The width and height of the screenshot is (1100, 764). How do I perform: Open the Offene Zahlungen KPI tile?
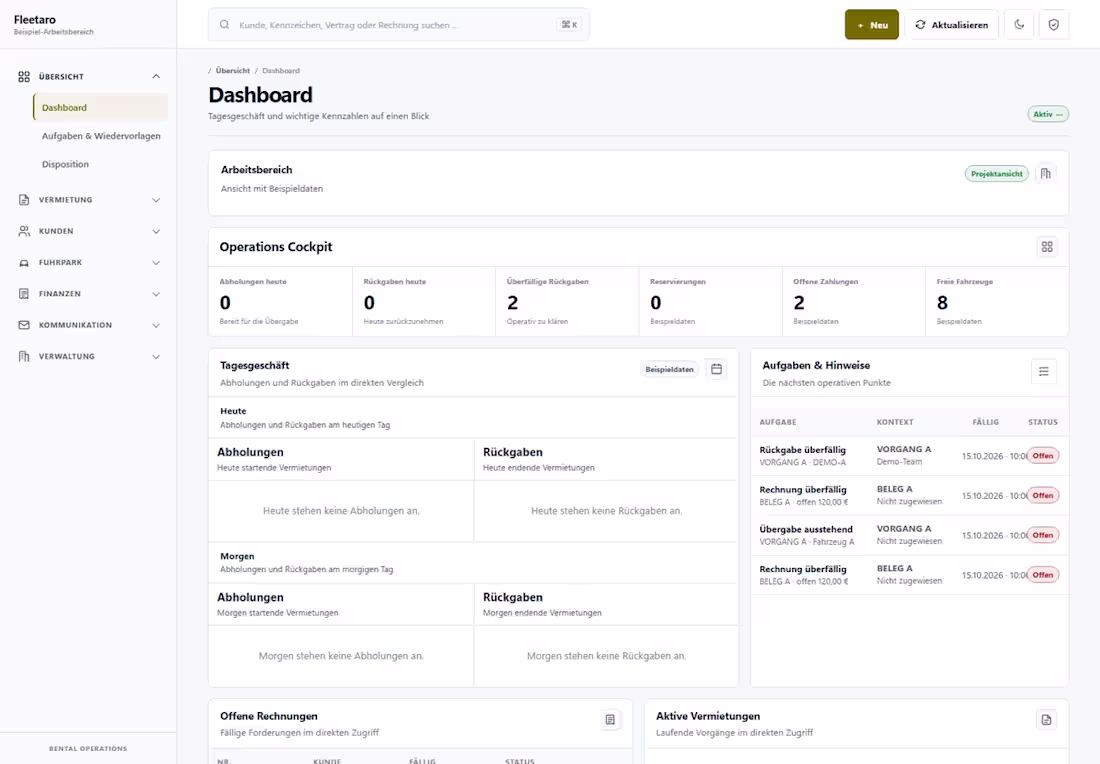[854, 302]
